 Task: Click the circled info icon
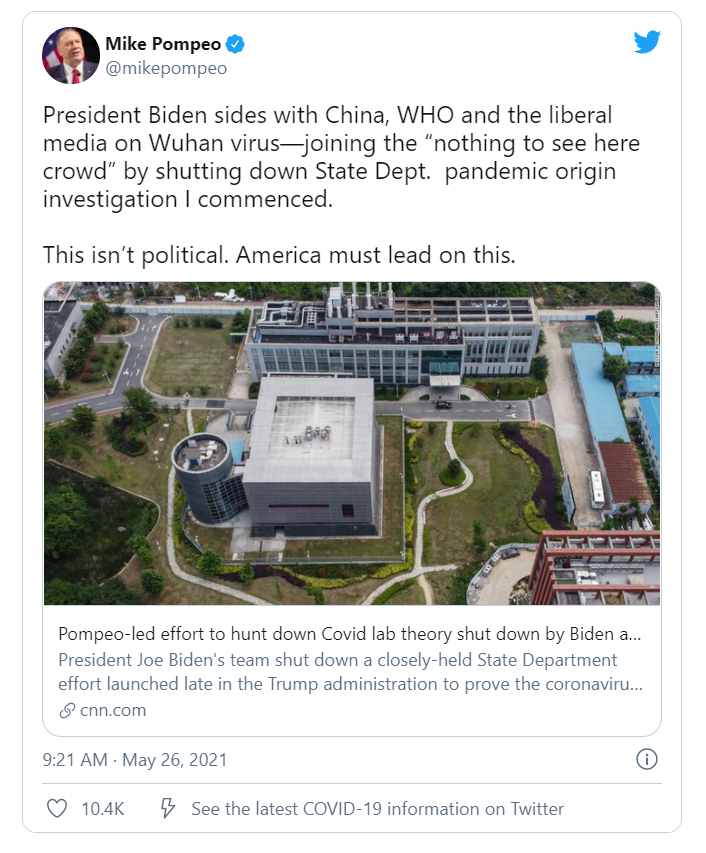[x=647, y=759]
